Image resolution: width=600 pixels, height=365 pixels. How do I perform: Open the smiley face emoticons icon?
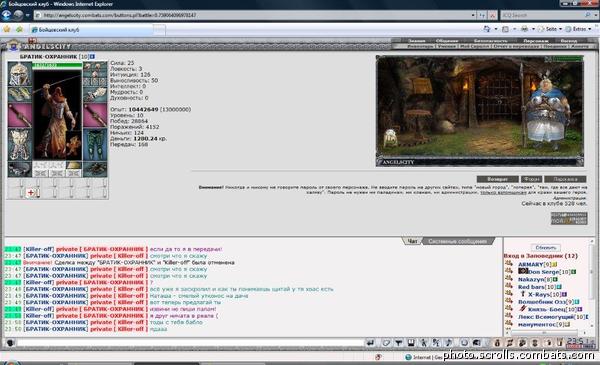464,343
